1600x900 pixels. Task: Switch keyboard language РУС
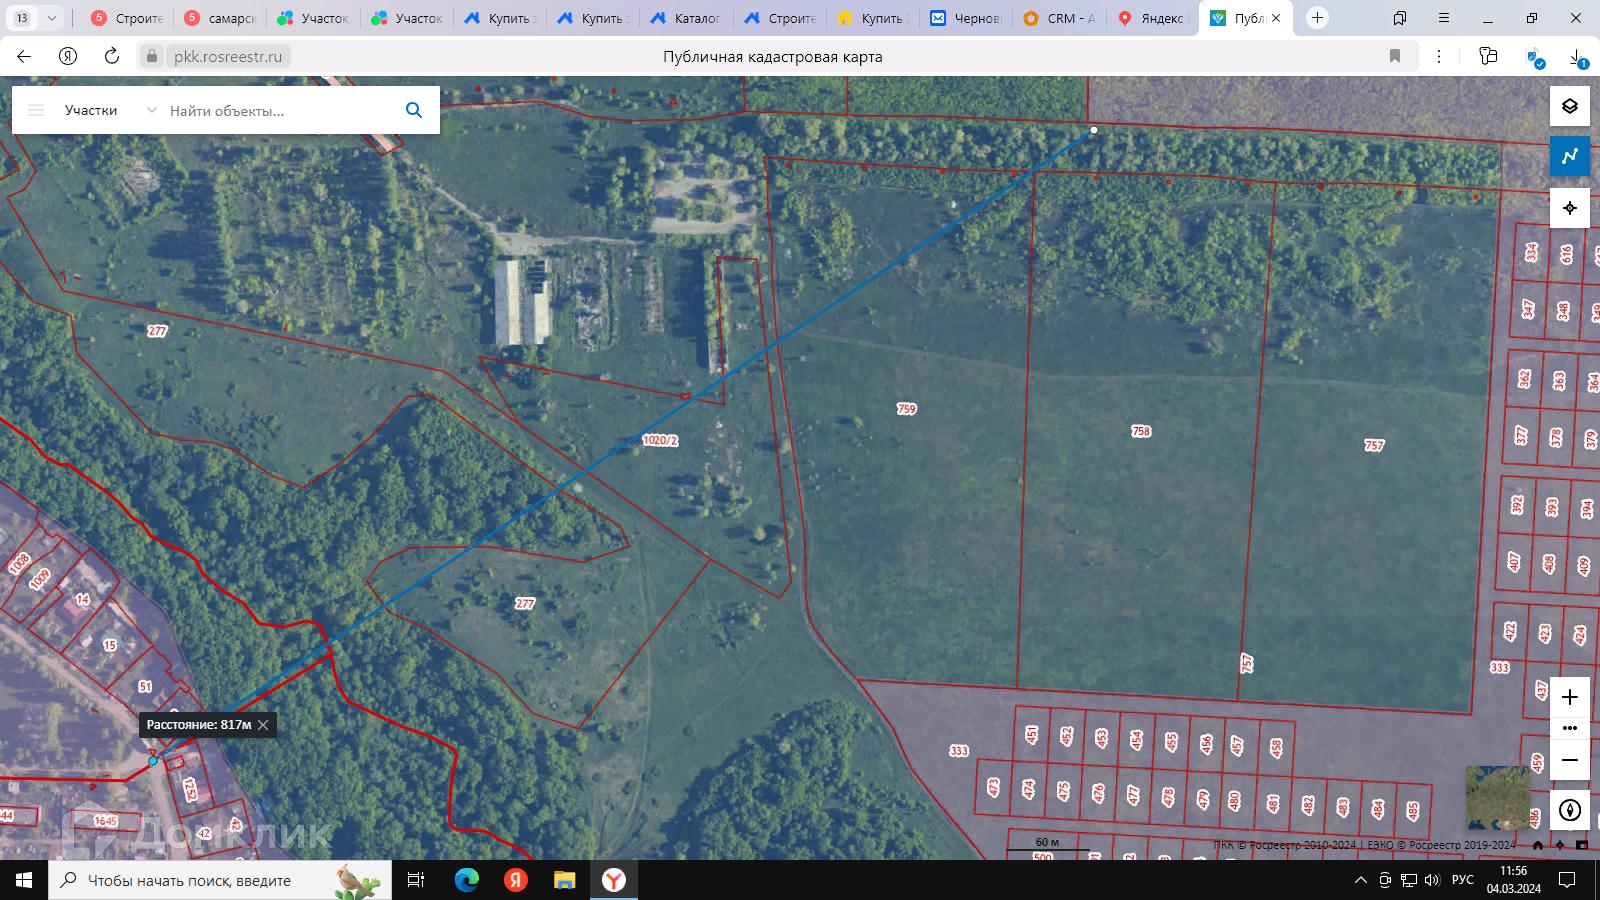pos(1463,880)
